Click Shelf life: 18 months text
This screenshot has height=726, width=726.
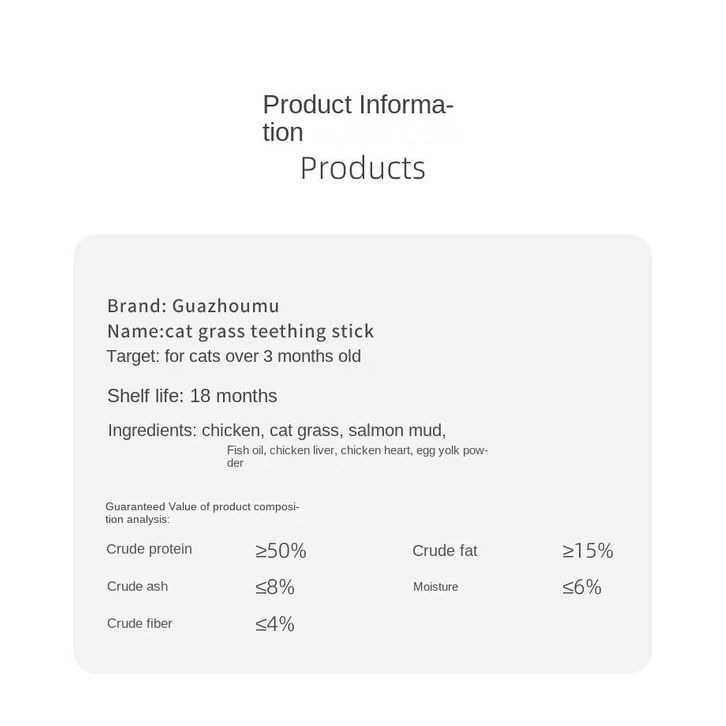pos(192,396)
